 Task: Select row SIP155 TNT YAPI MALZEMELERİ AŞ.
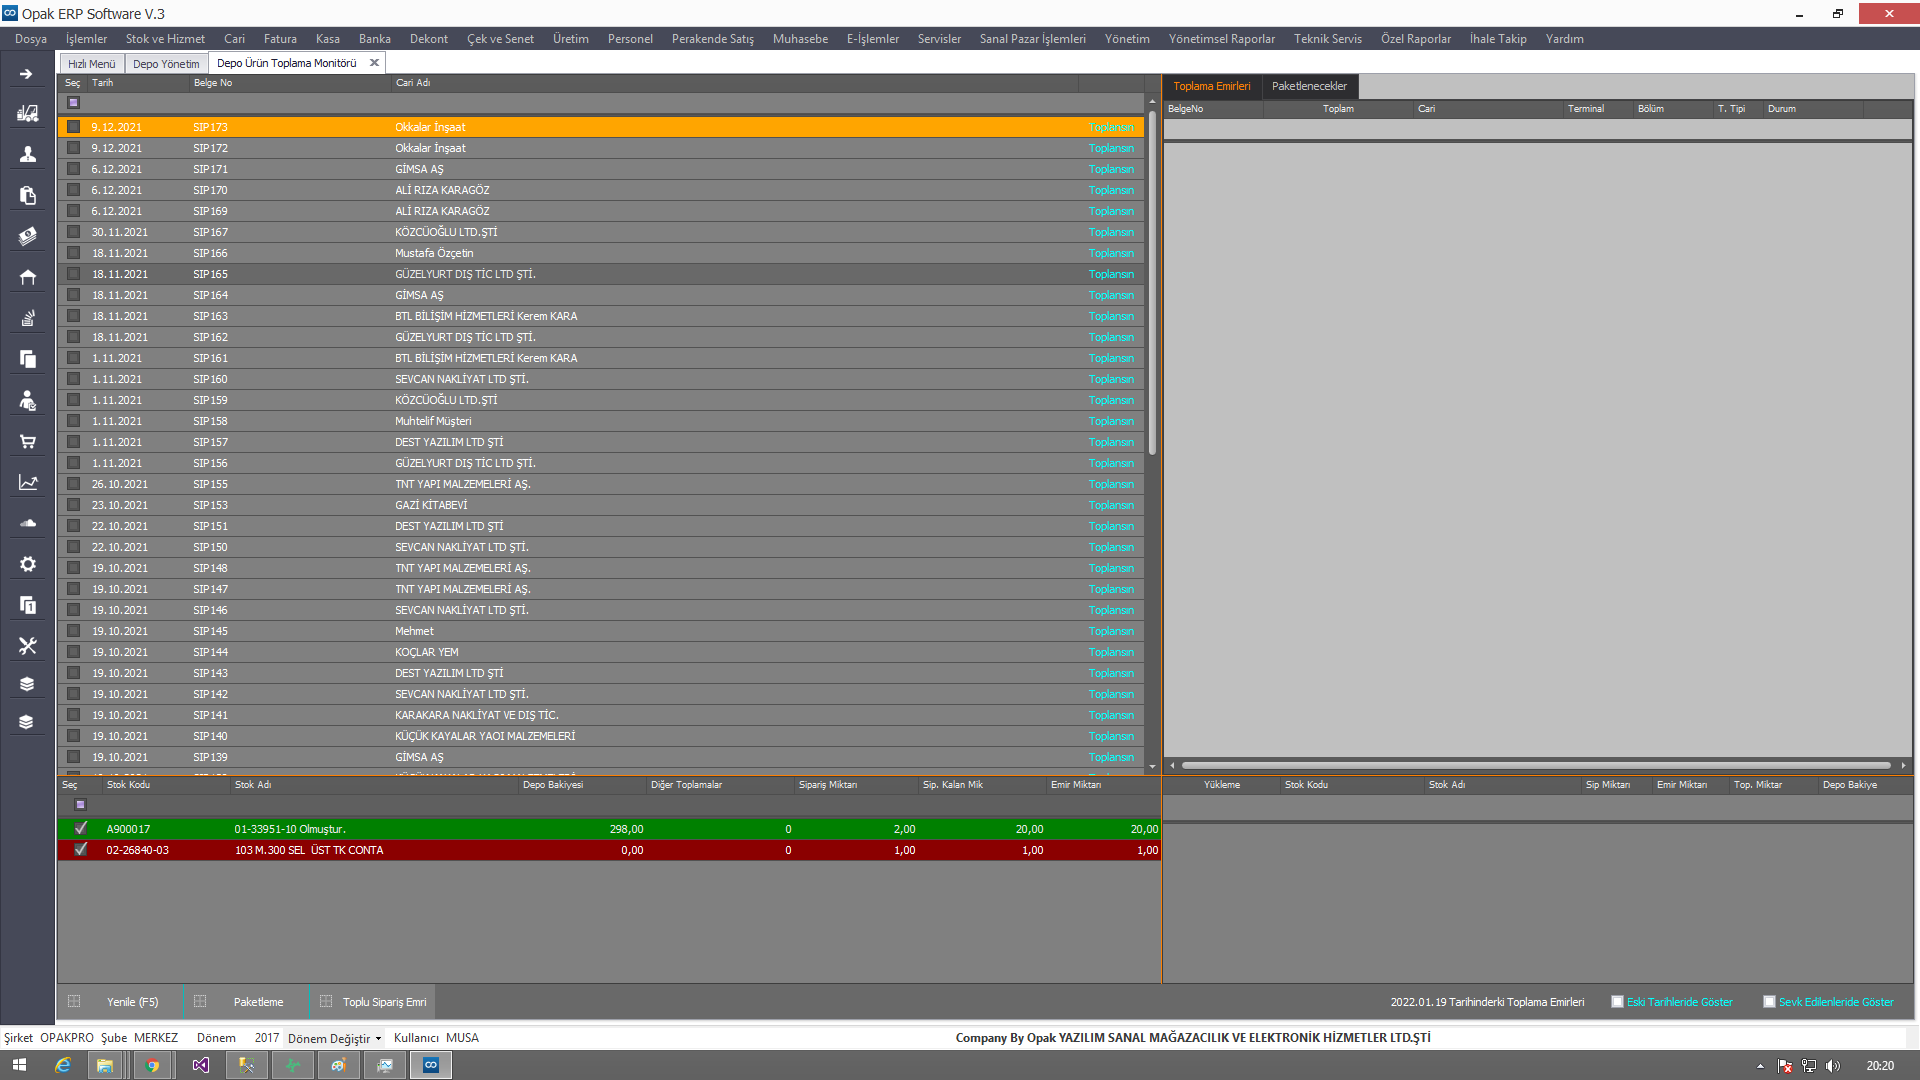tap(601, 484)
